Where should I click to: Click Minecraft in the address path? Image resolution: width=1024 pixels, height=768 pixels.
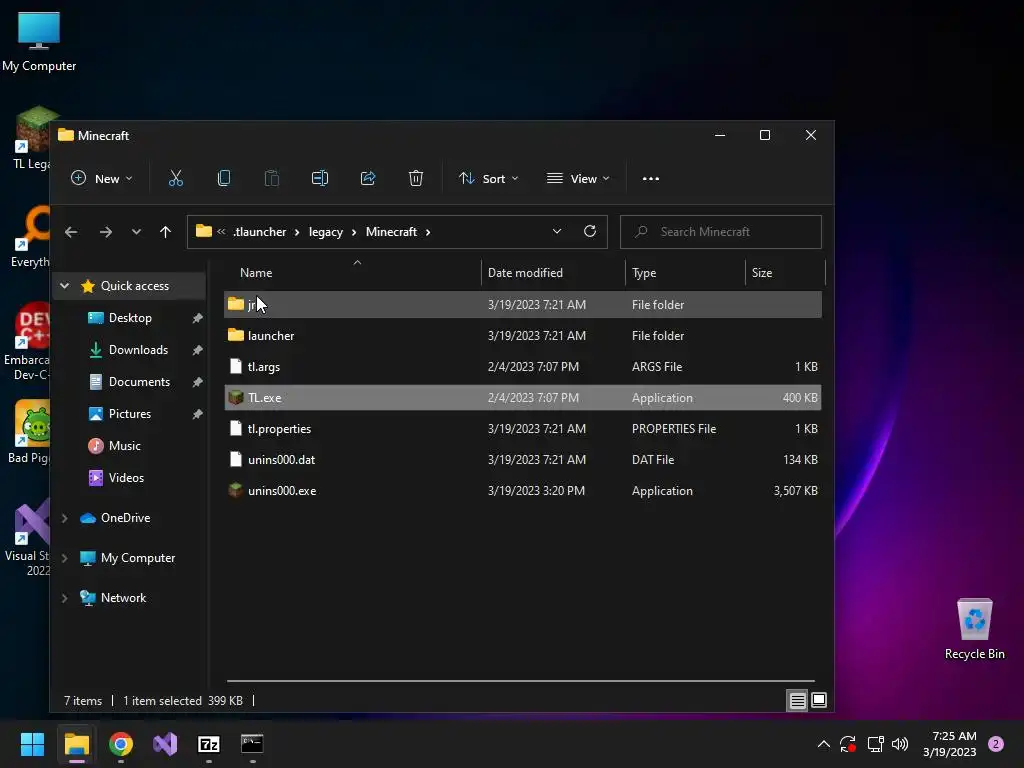tap(391, 232)
